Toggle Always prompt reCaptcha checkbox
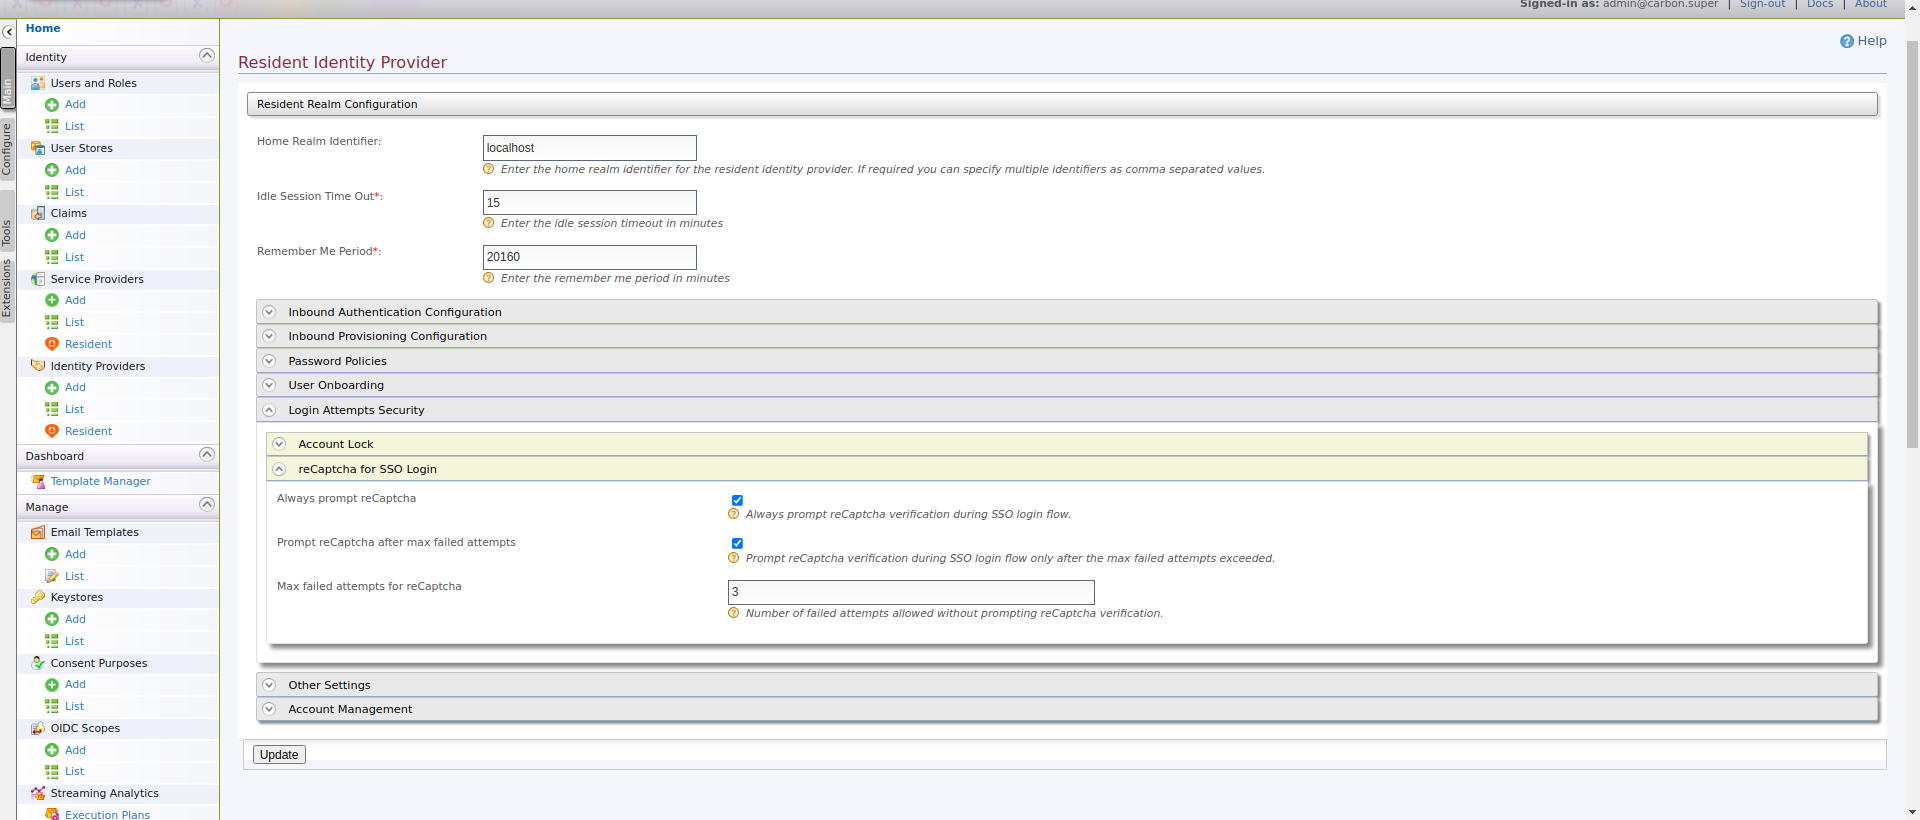This screenshot has height=820, width=1920. [737, 500]
